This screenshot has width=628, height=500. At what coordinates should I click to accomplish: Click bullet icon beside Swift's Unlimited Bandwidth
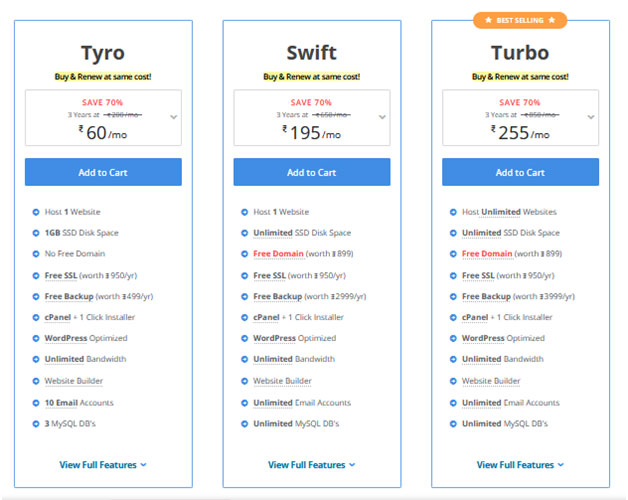pyautogui.click(x=245, y=360)
